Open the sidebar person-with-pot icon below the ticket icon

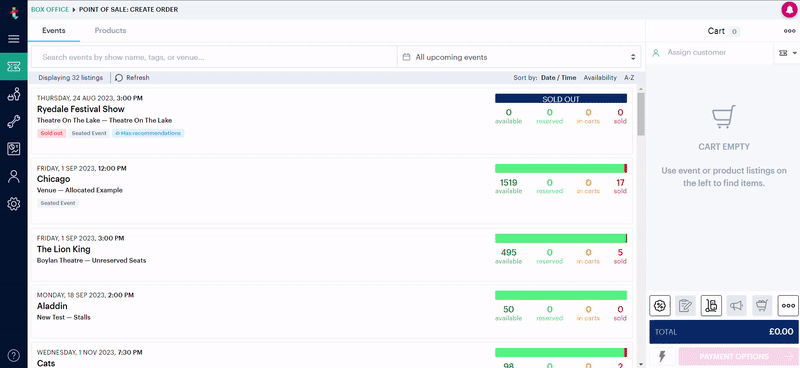(x=14, y=94)
